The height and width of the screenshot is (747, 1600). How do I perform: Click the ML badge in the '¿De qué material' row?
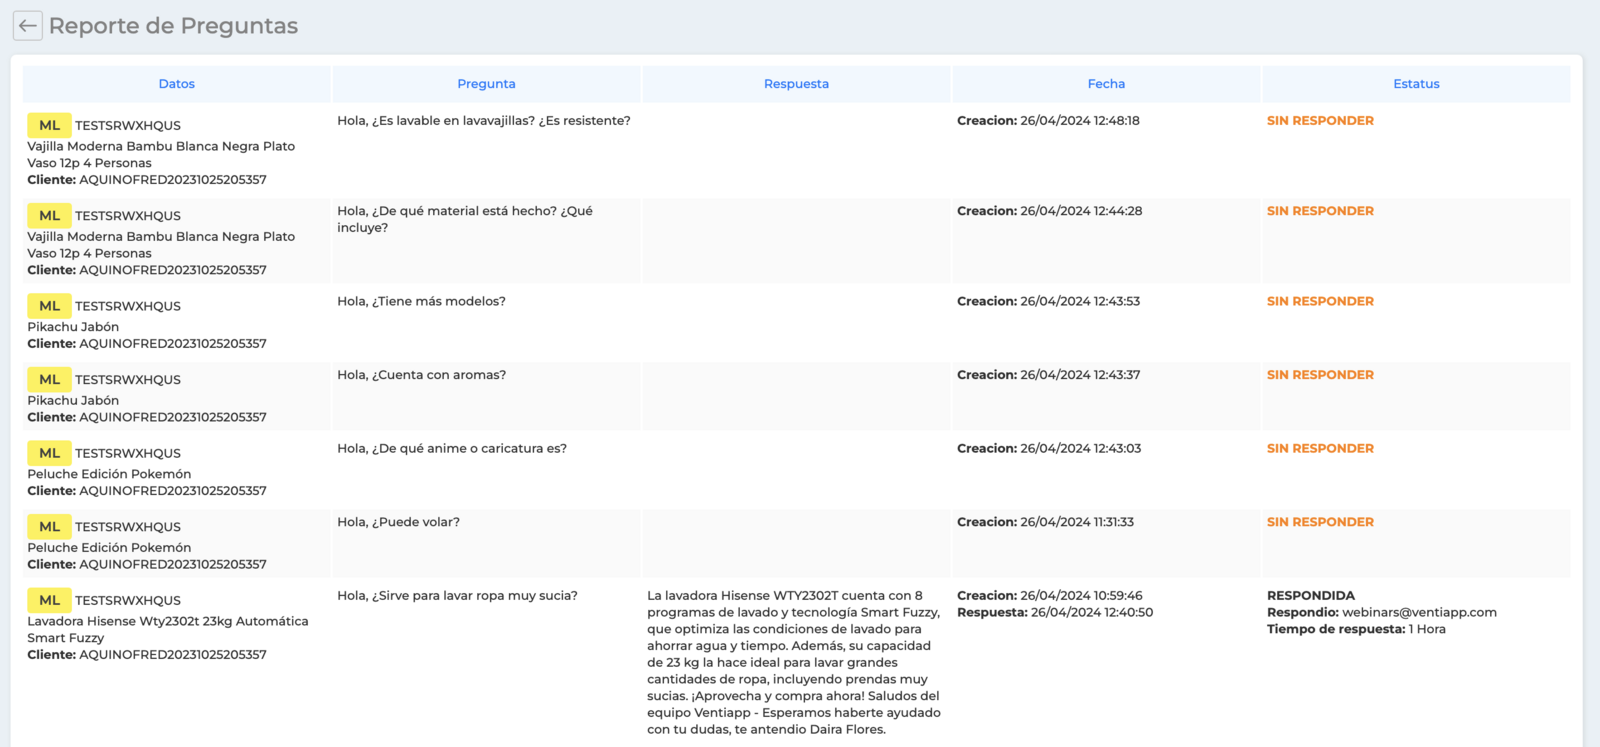coord(49,215)
